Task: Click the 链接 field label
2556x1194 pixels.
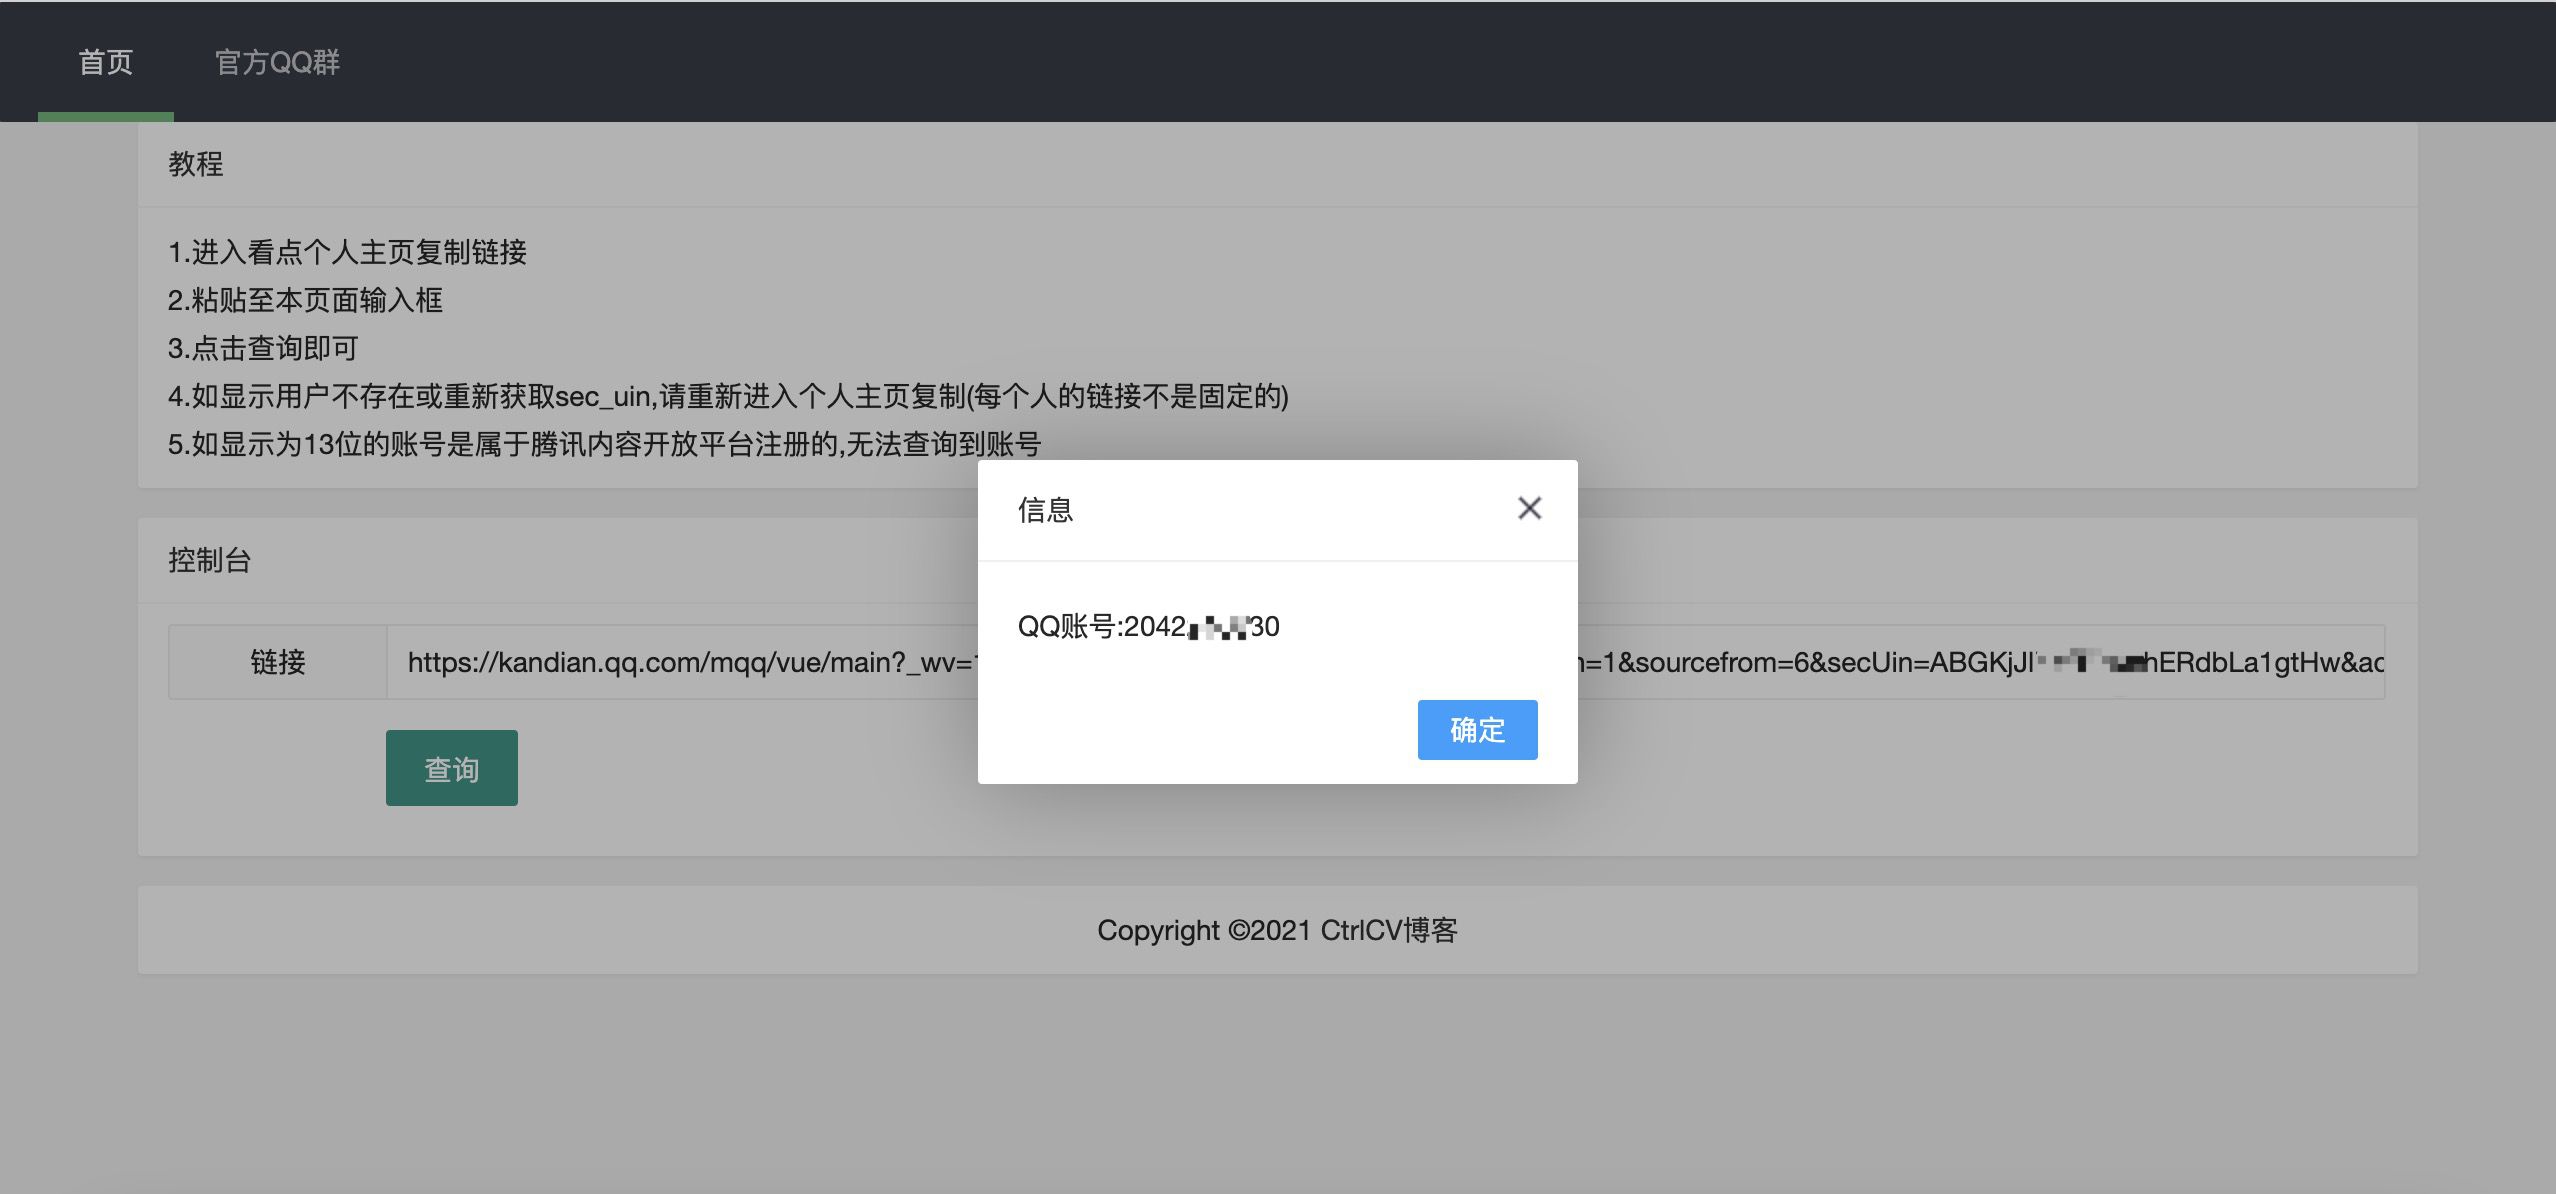Action: (x=277, y=662)
